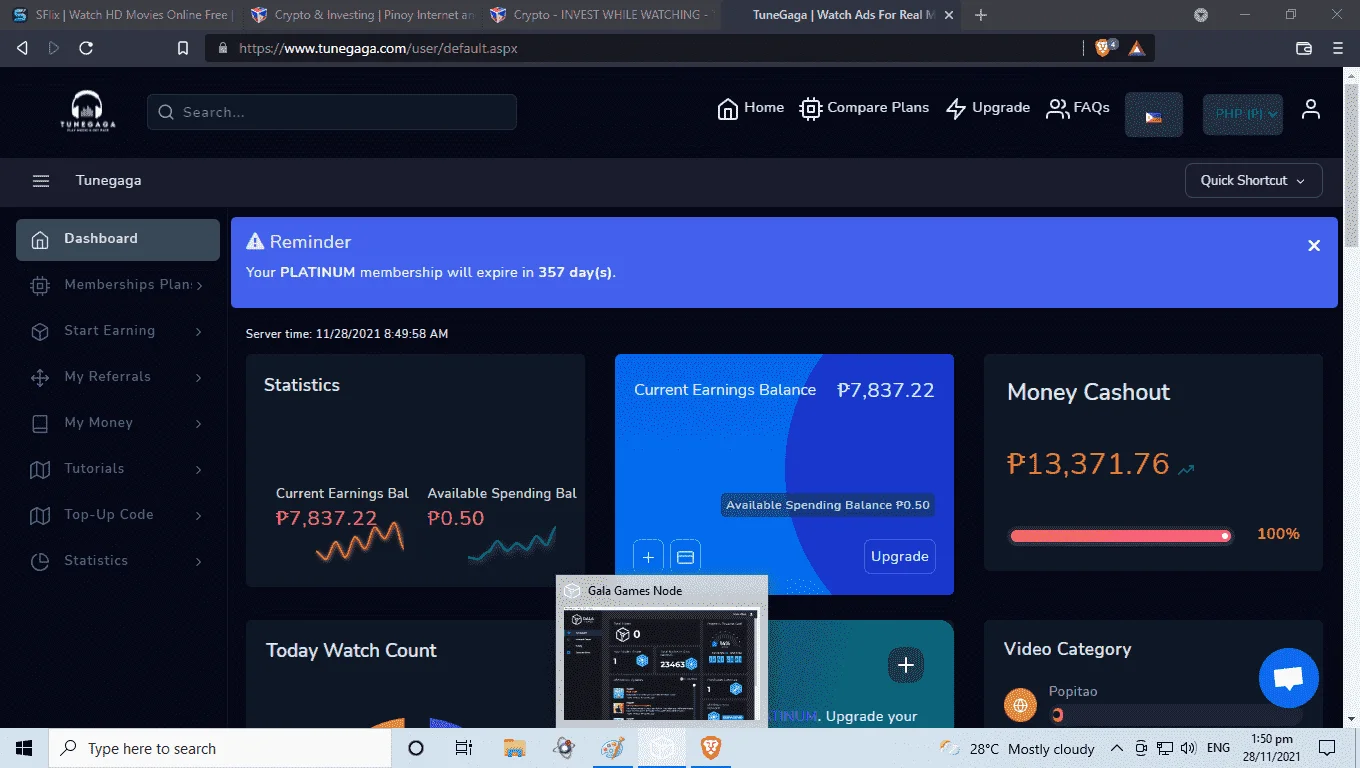Switch to the SFlix browser tab
This screenshot has width=1360, height=768.
(122, 15)
